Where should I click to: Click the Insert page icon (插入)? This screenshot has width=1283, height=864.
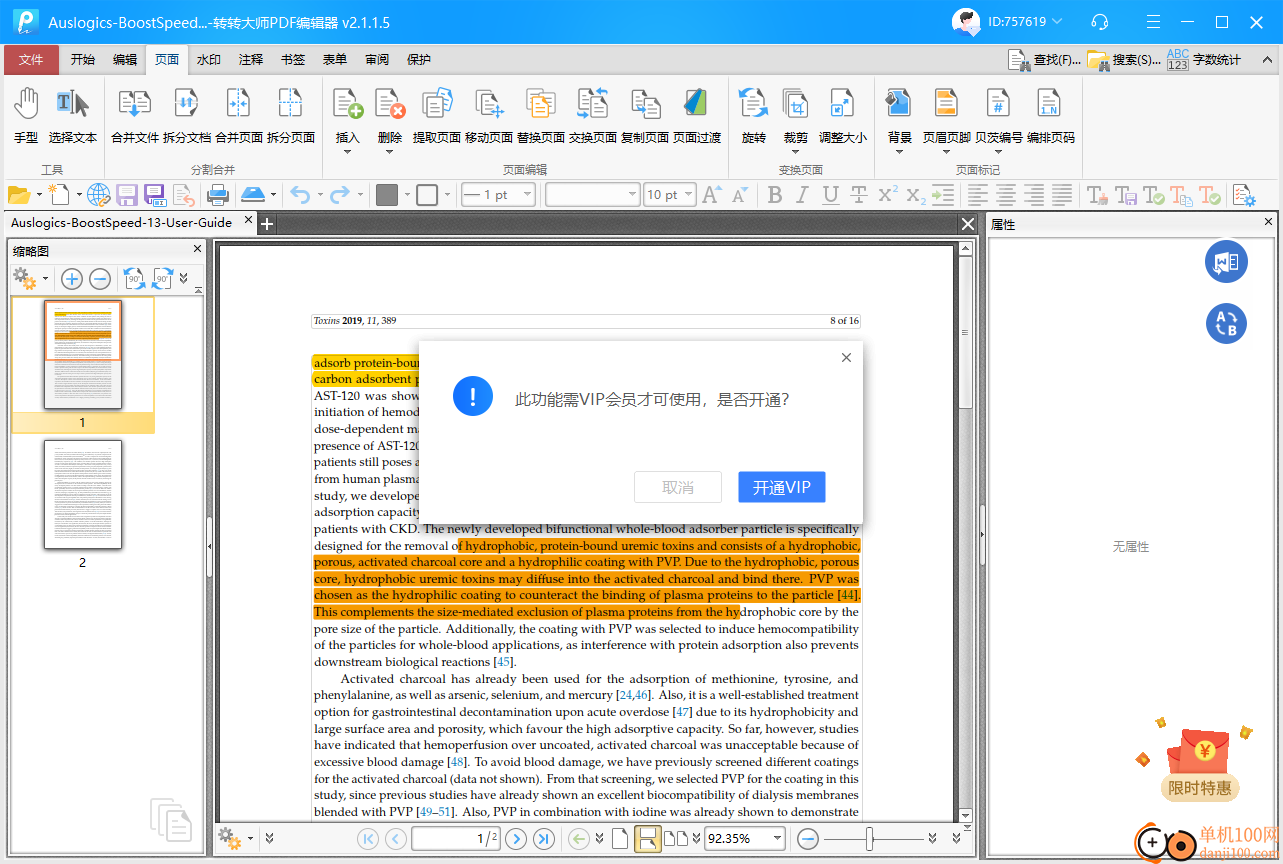point(347,104)
